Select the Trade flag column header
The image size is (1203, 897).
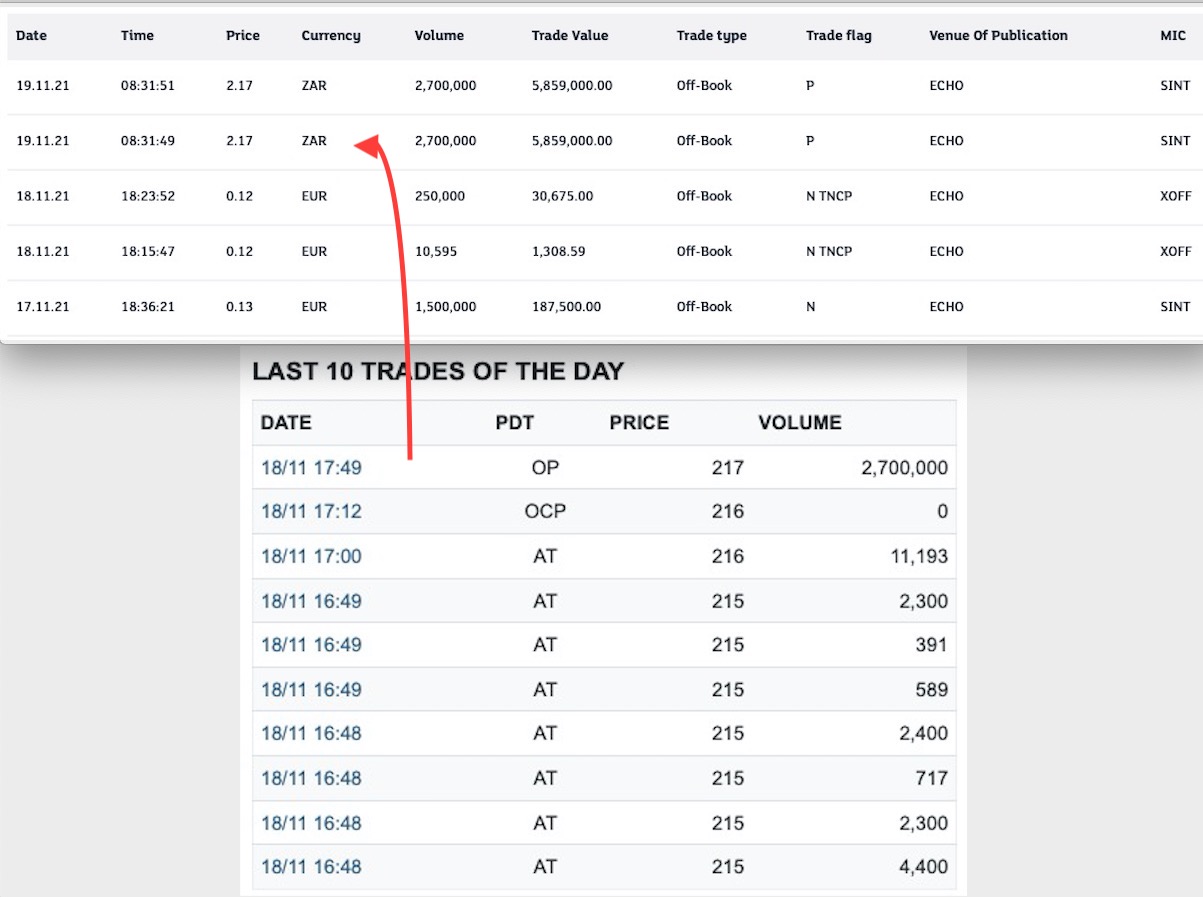pos(838,36)
